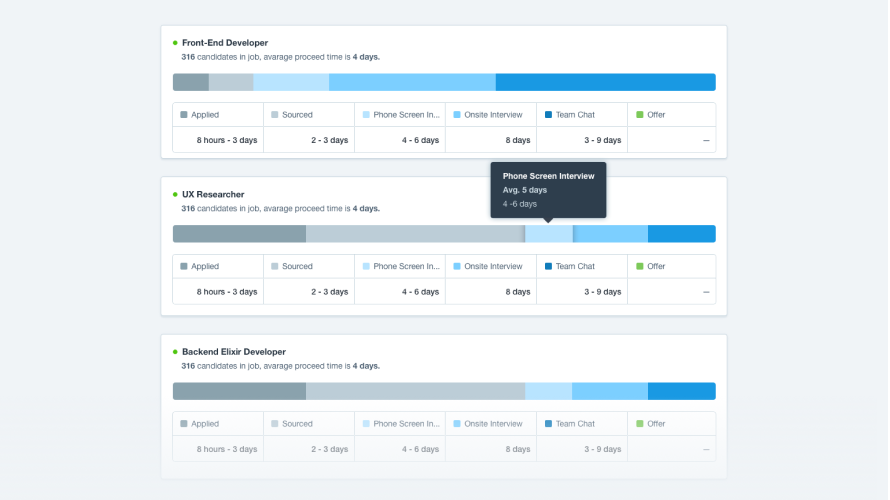Click green status dot beside Front-End Developer

pyautogui.click(x=175, y=43)
